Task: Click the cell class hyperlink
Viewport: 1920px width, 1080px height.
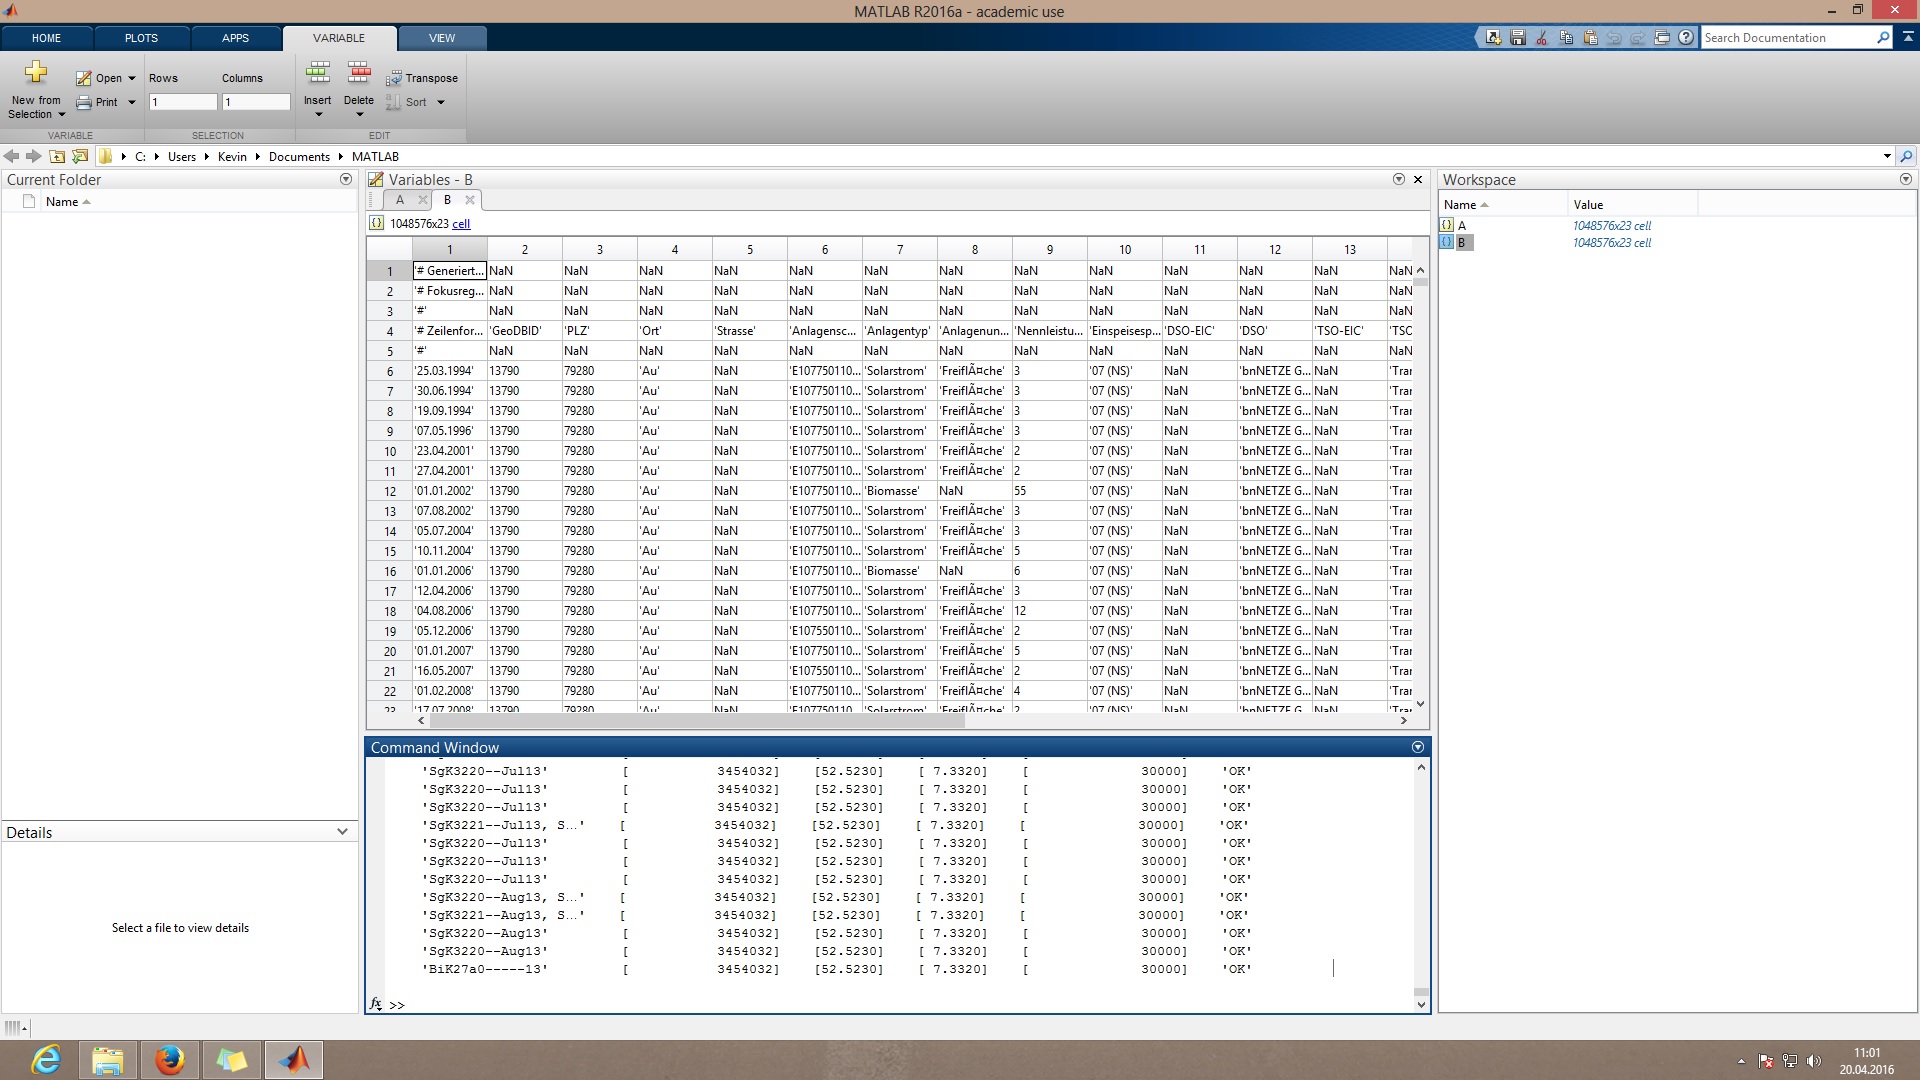Action: coord(461,224)
